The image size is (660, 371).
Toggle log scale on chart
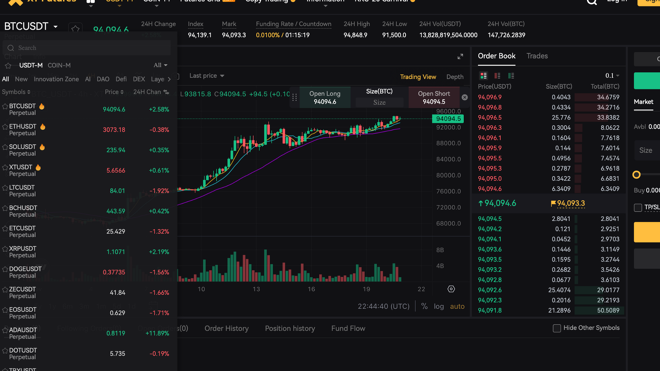(x=439, y=307)
